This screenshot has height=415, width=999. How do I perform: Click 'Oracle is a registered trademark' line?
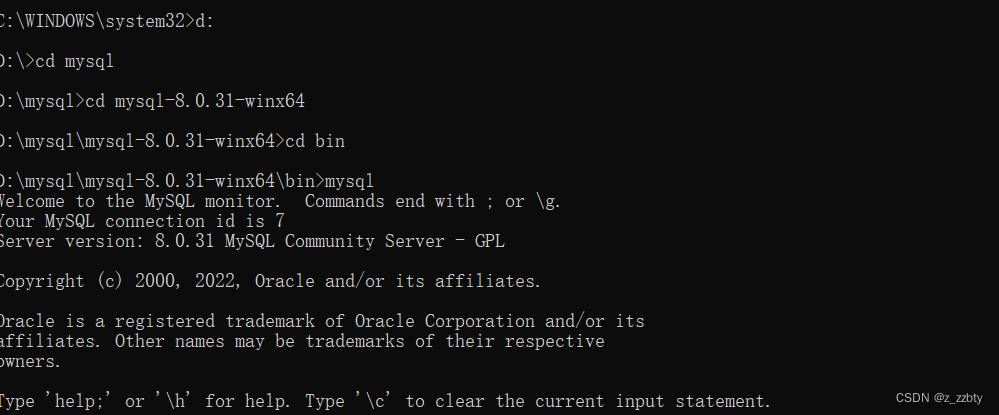click(322, 321)
